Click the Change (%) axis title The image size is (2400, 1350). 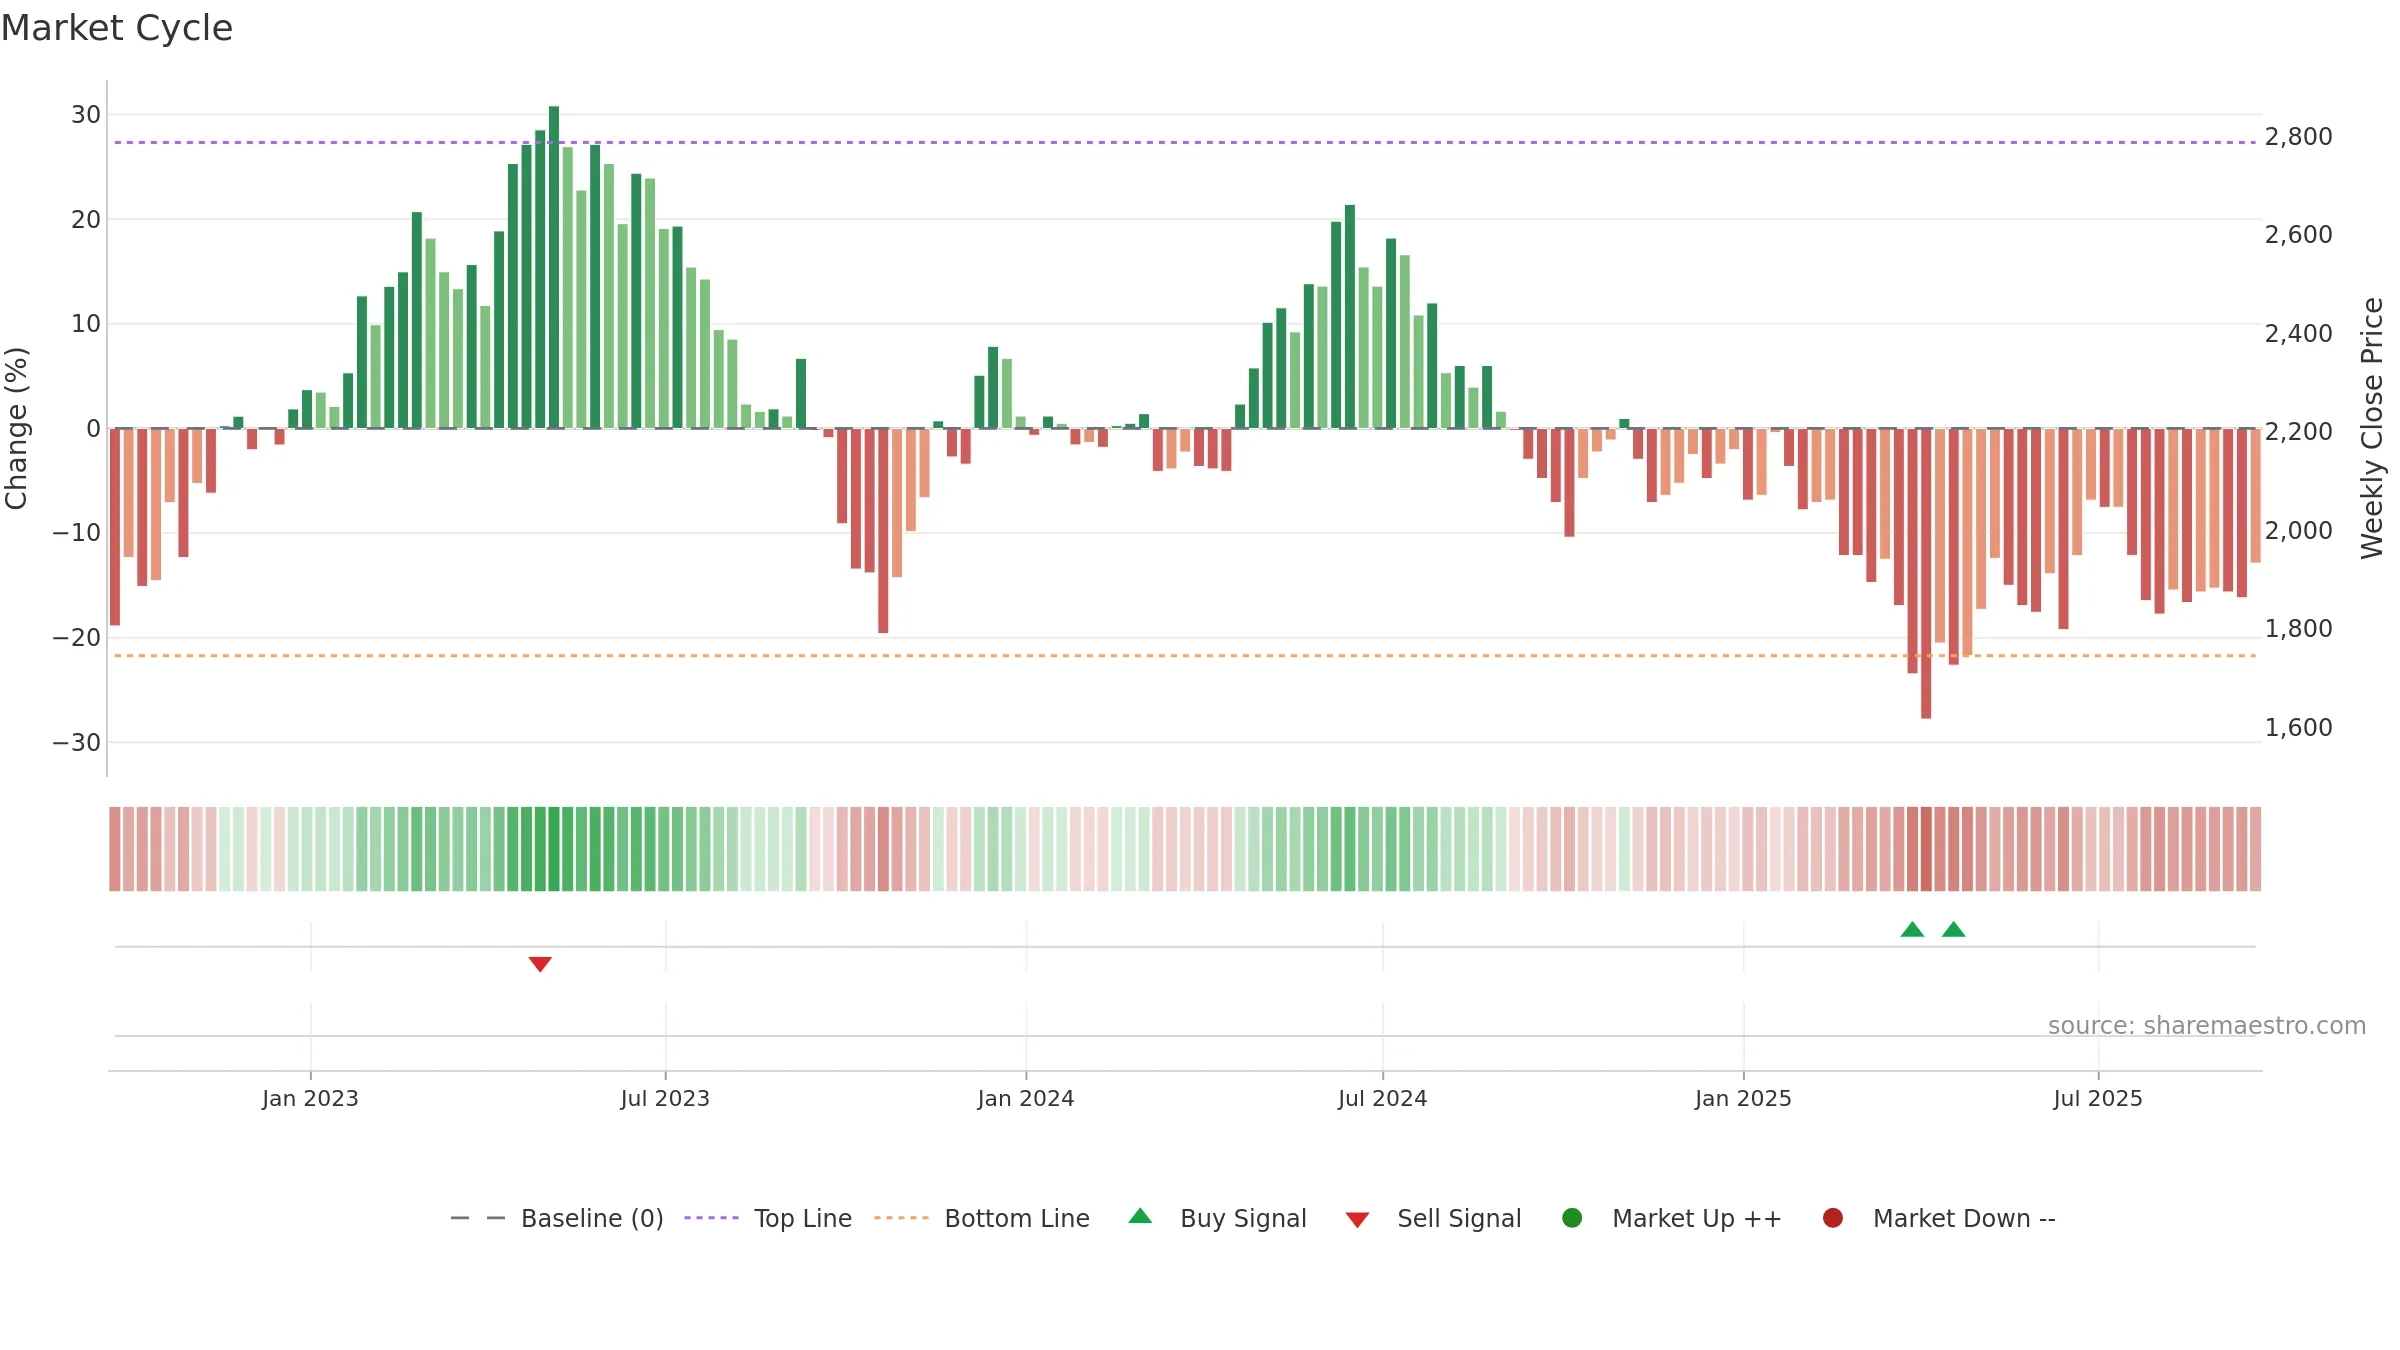tap(16, 428)
